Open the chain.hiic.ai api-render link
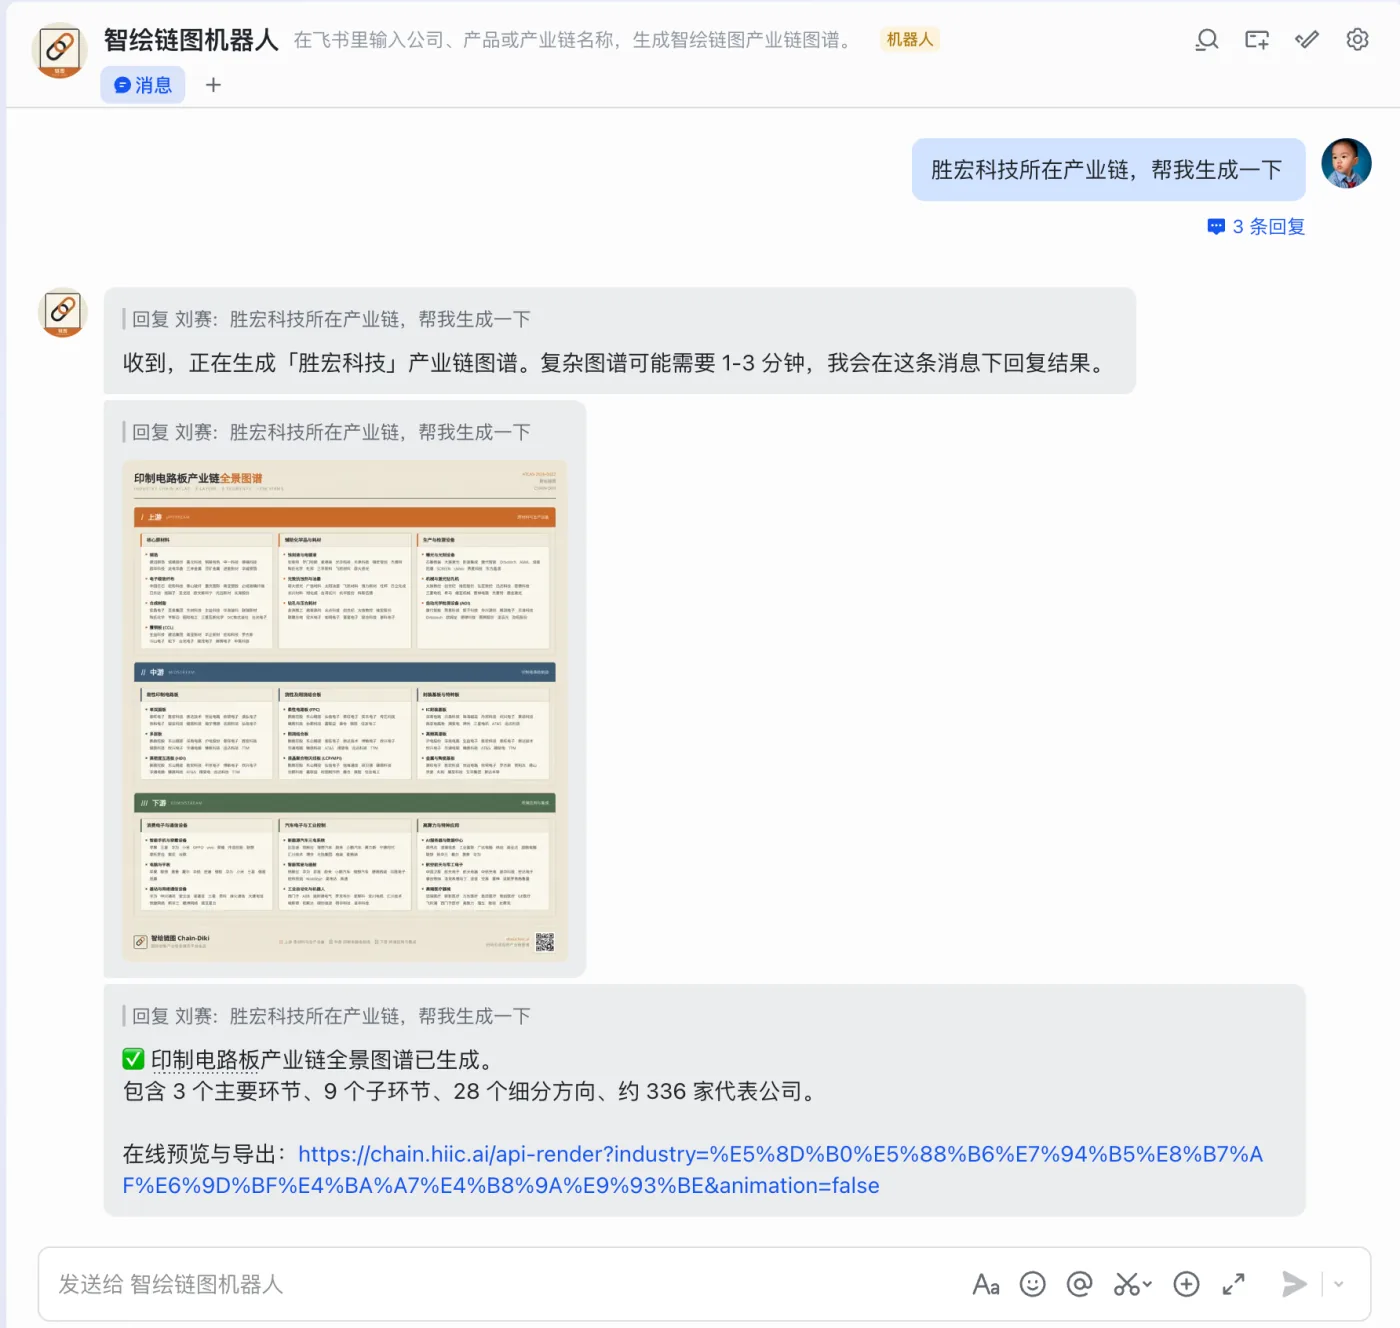 (x=692, y=1170)
